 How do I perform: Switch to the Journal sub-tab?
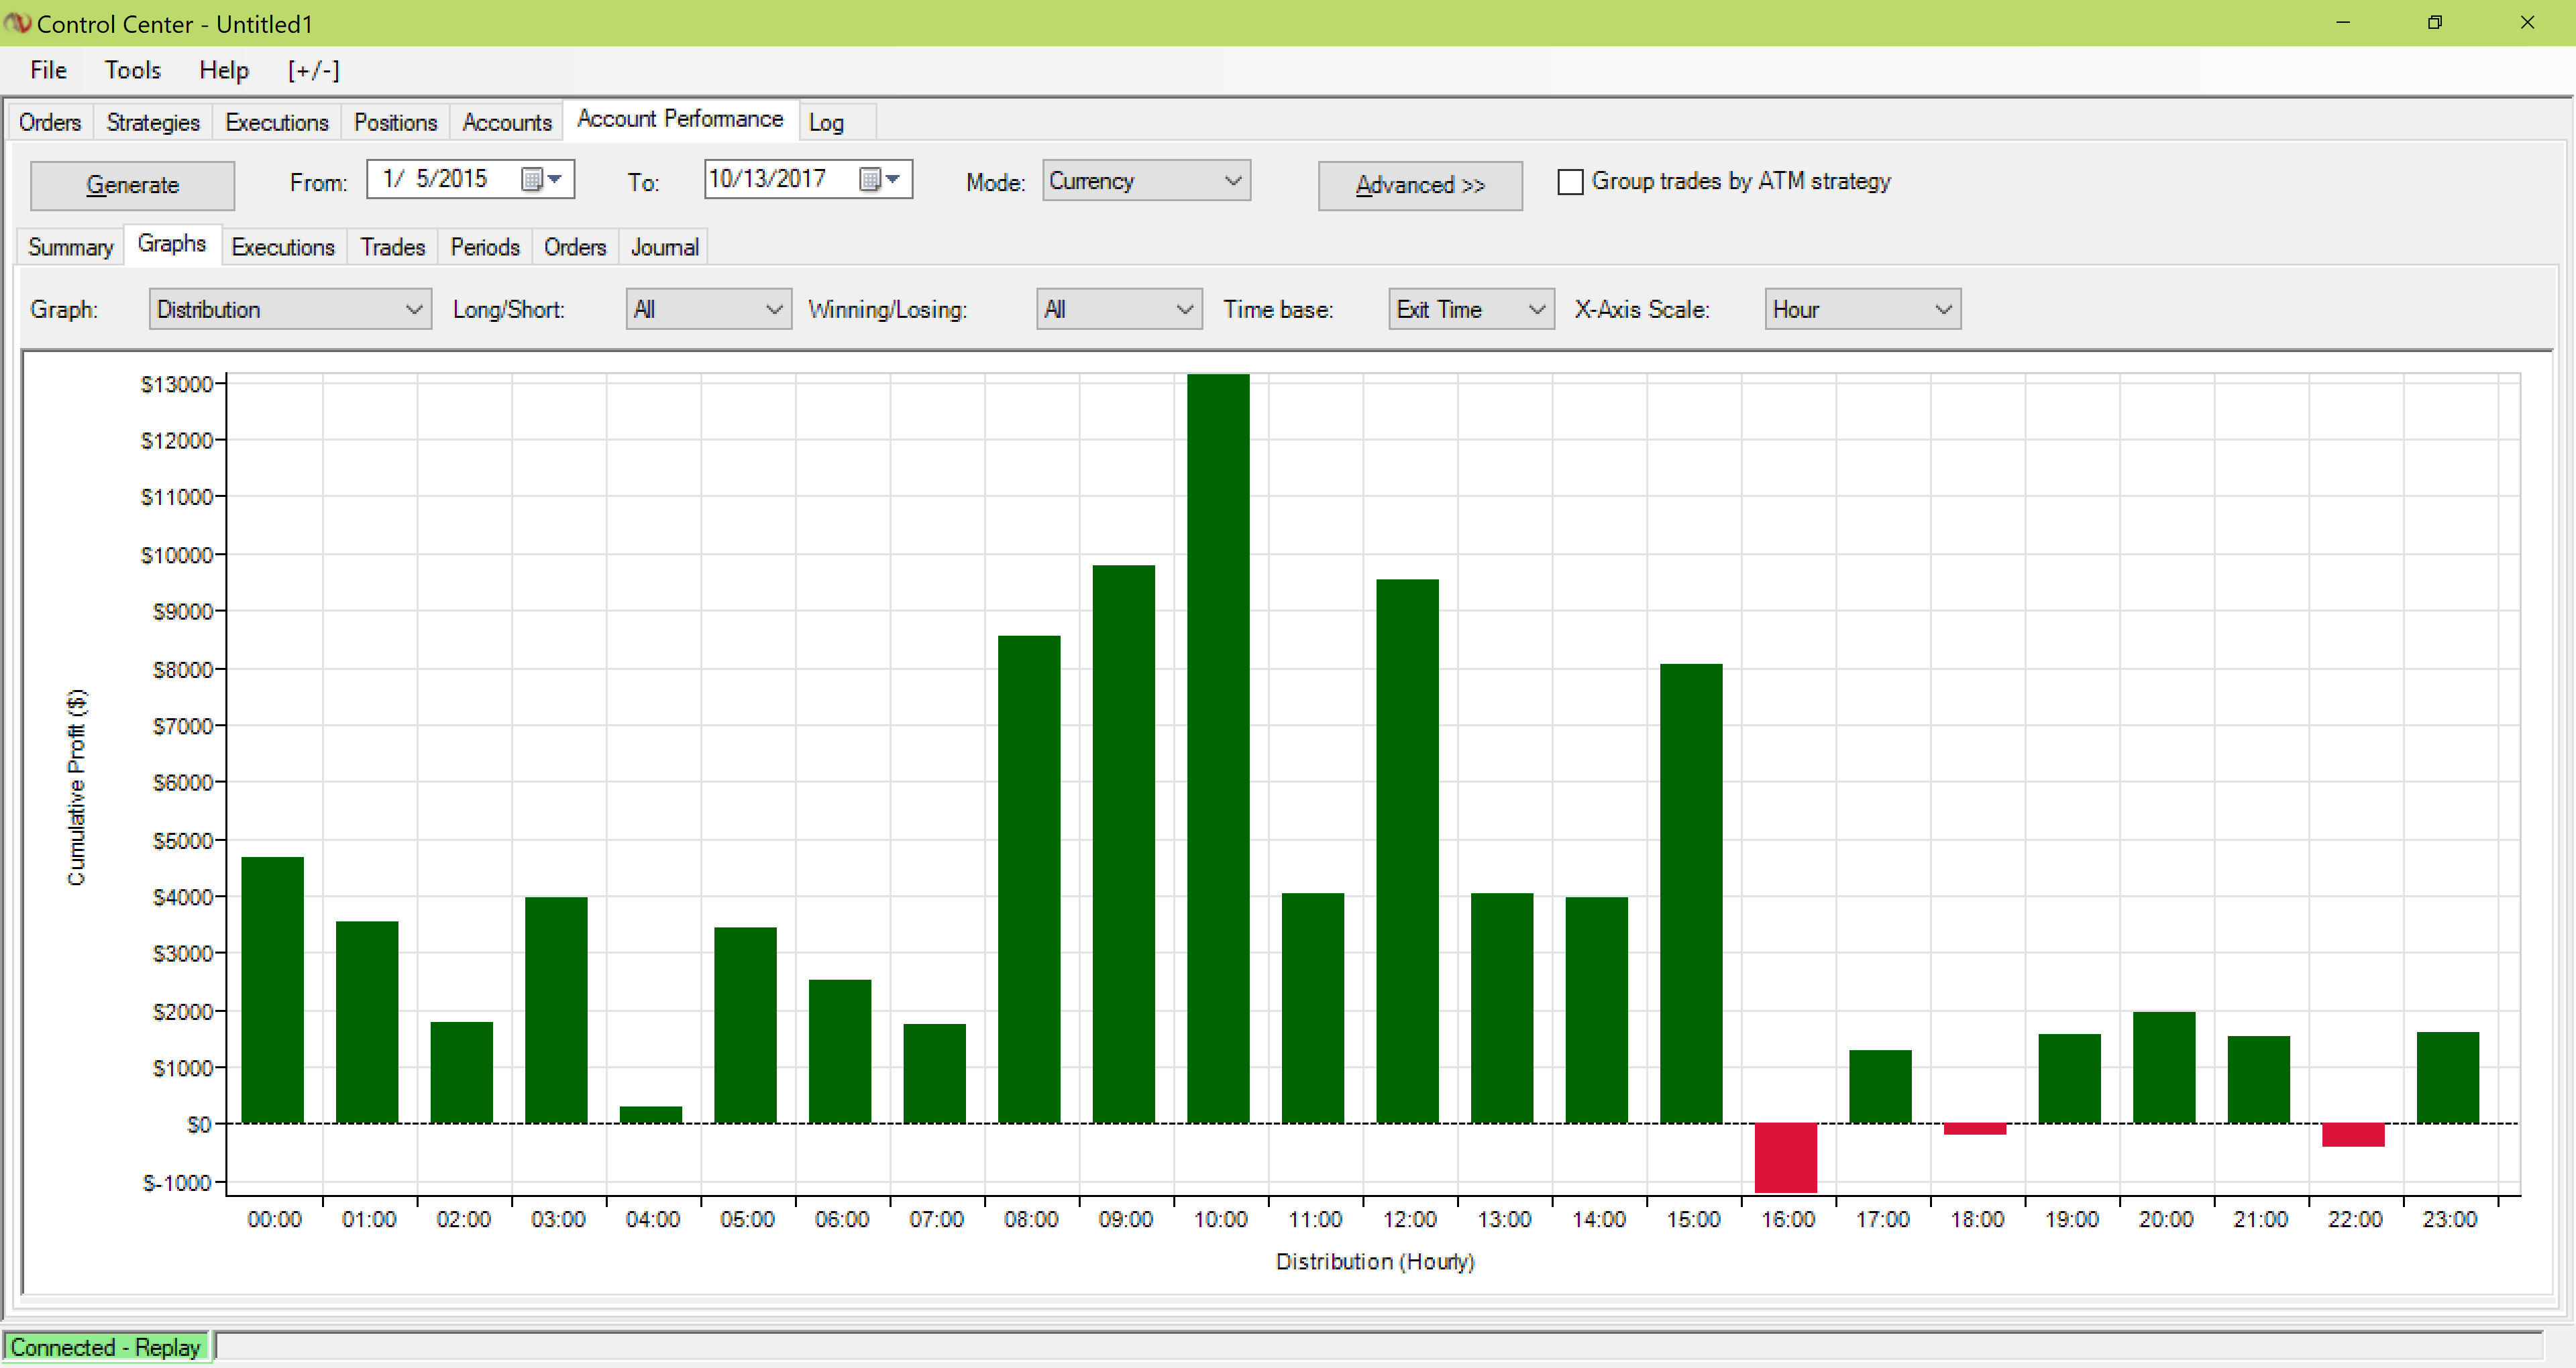(x=664, y=247)
